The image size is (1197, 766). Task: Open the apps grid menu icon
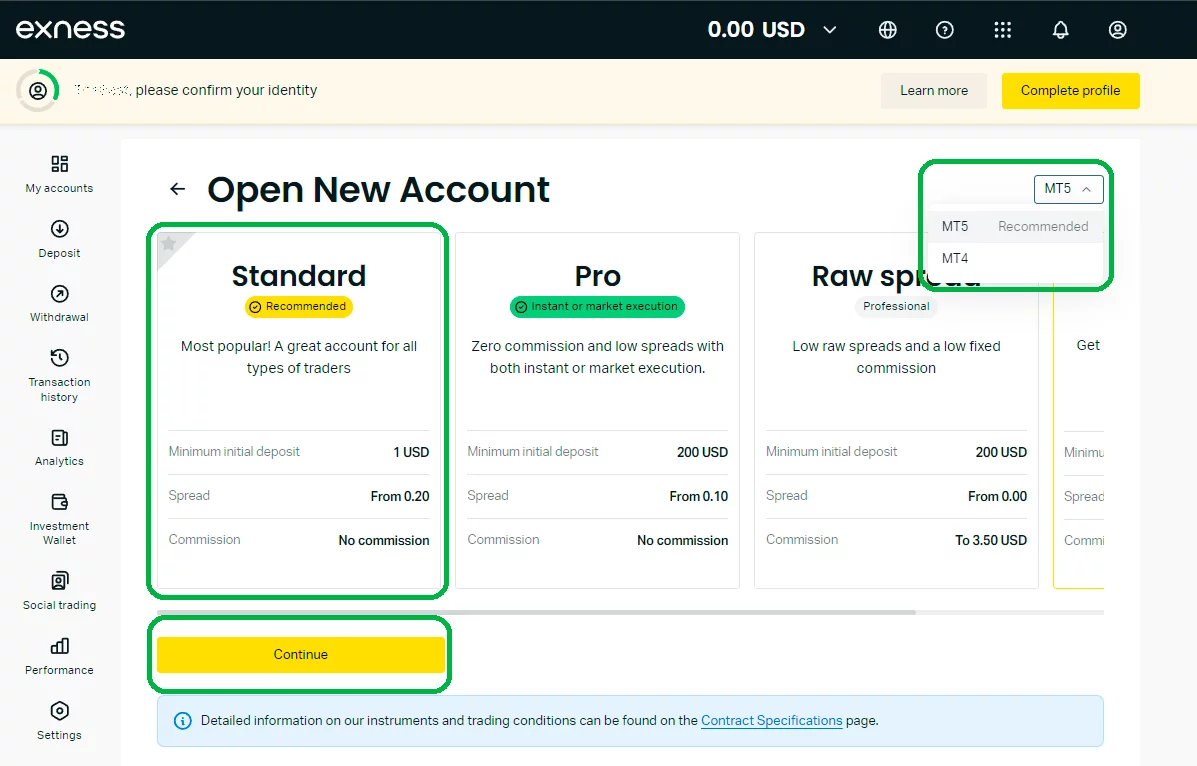(x=1002, y=30)
